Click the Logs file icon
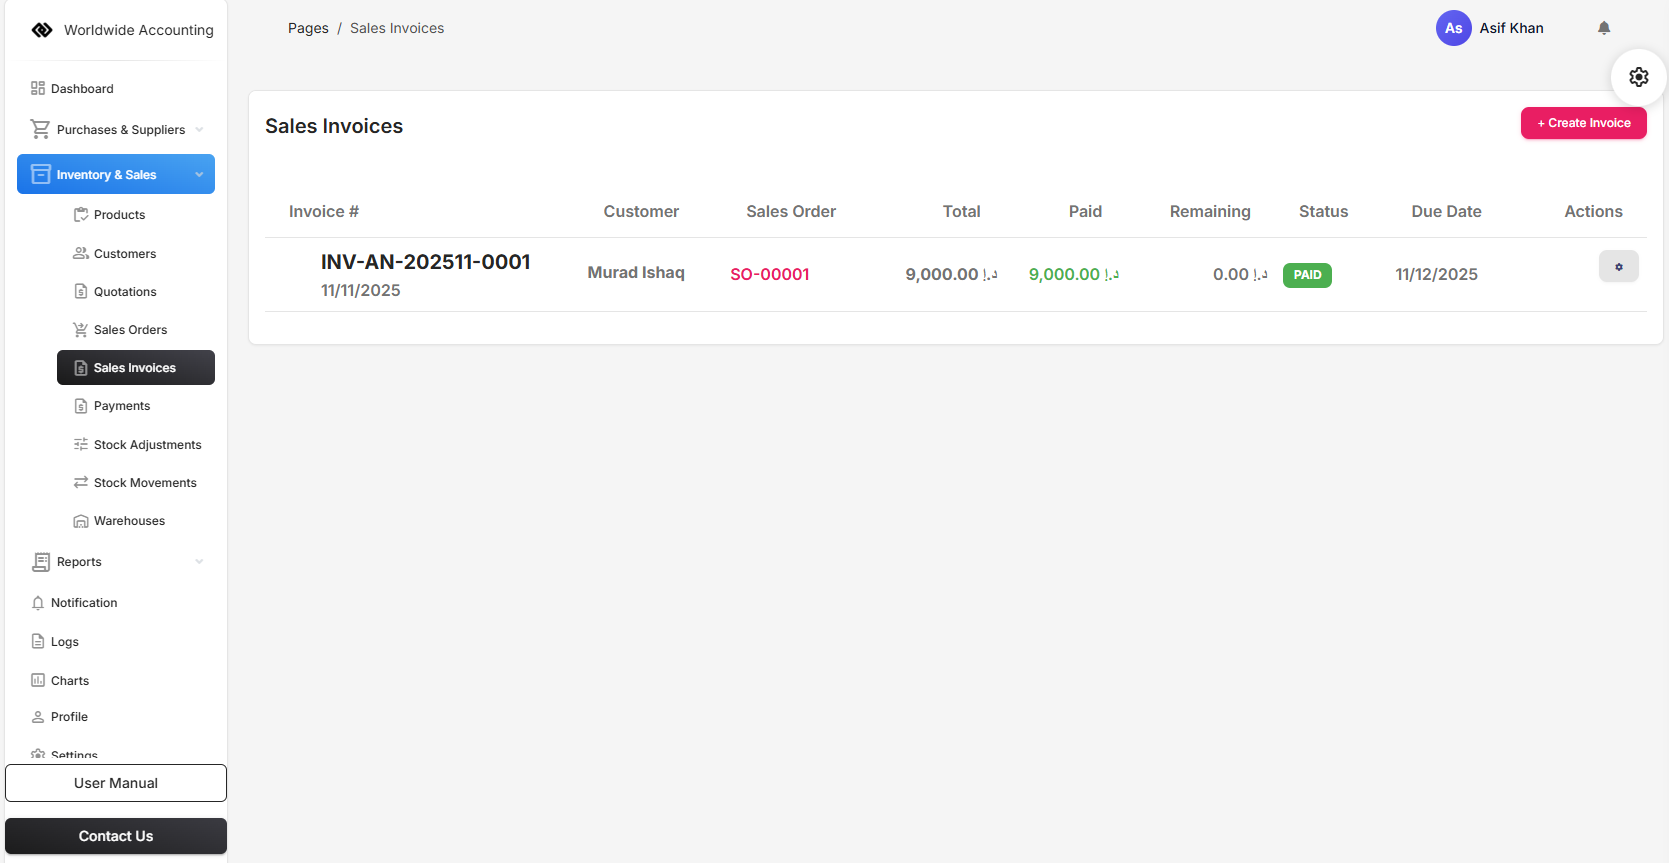This screenshot has width=1669, height=863. [x=38, y=641]
